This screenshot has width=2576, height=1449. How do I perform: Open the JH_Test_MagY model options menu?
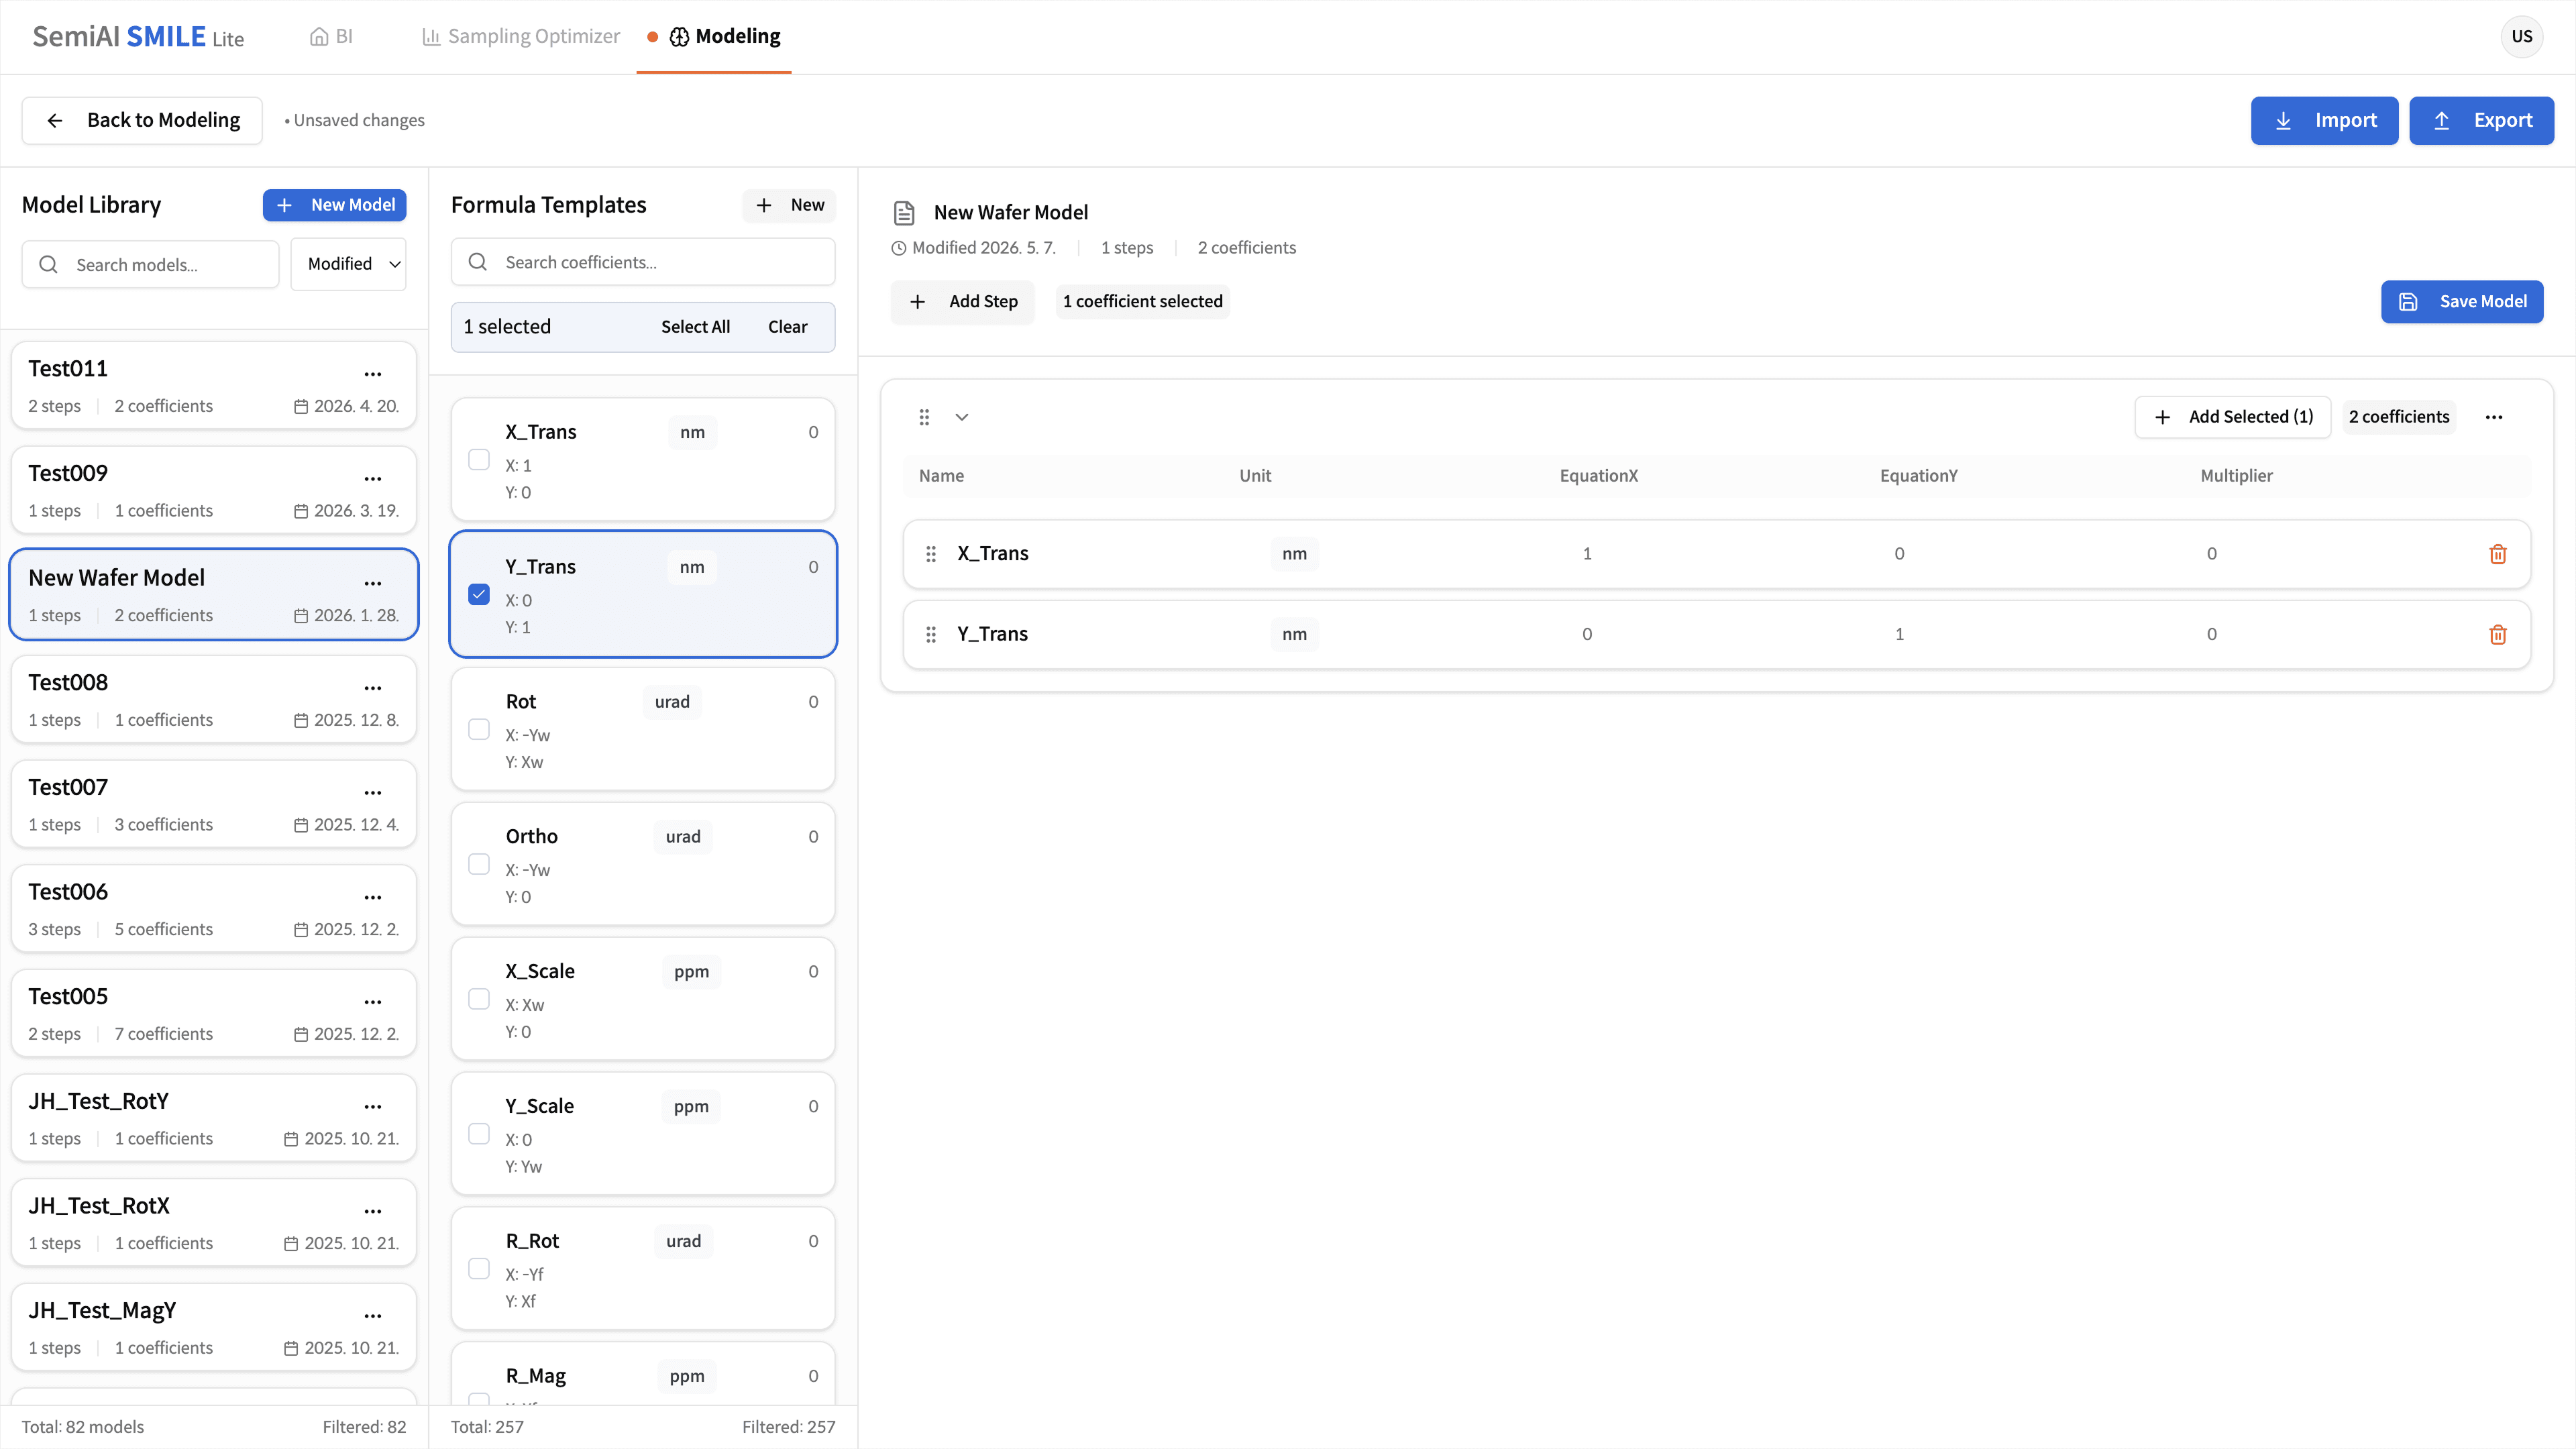coord(373,1316)
